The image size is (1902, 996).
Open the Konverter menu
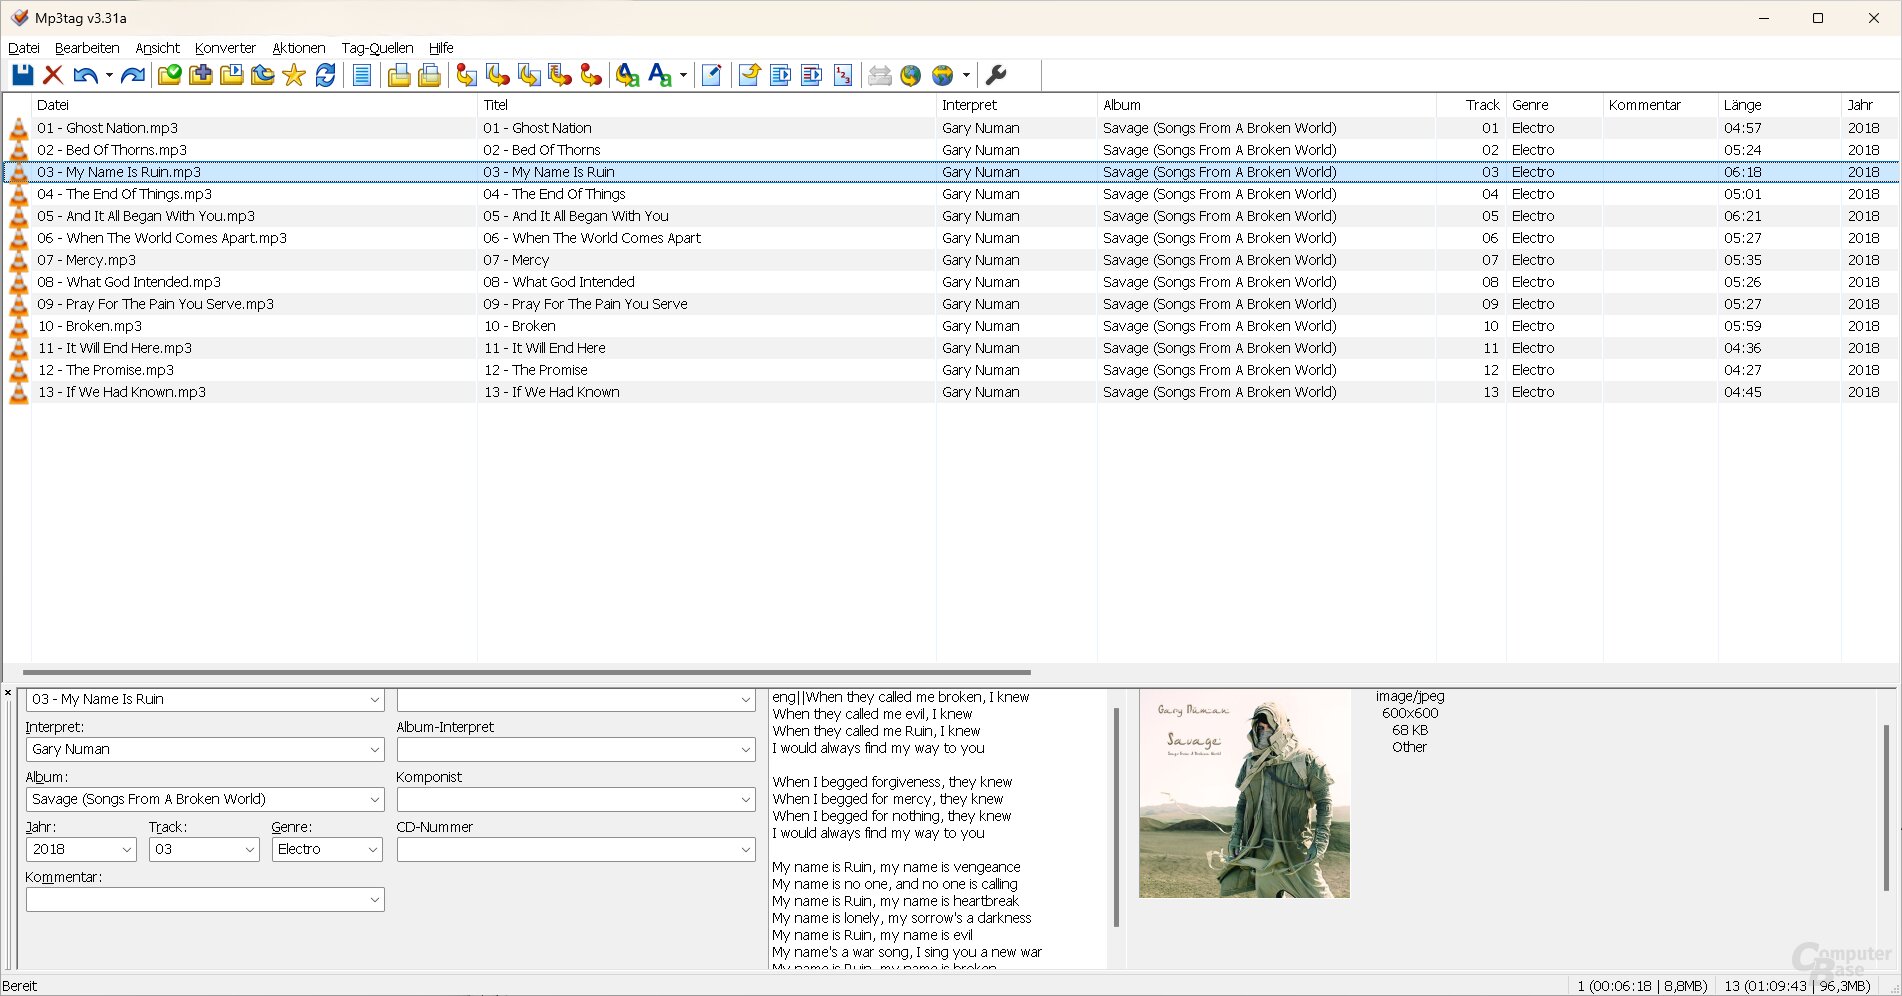(225, 48)
